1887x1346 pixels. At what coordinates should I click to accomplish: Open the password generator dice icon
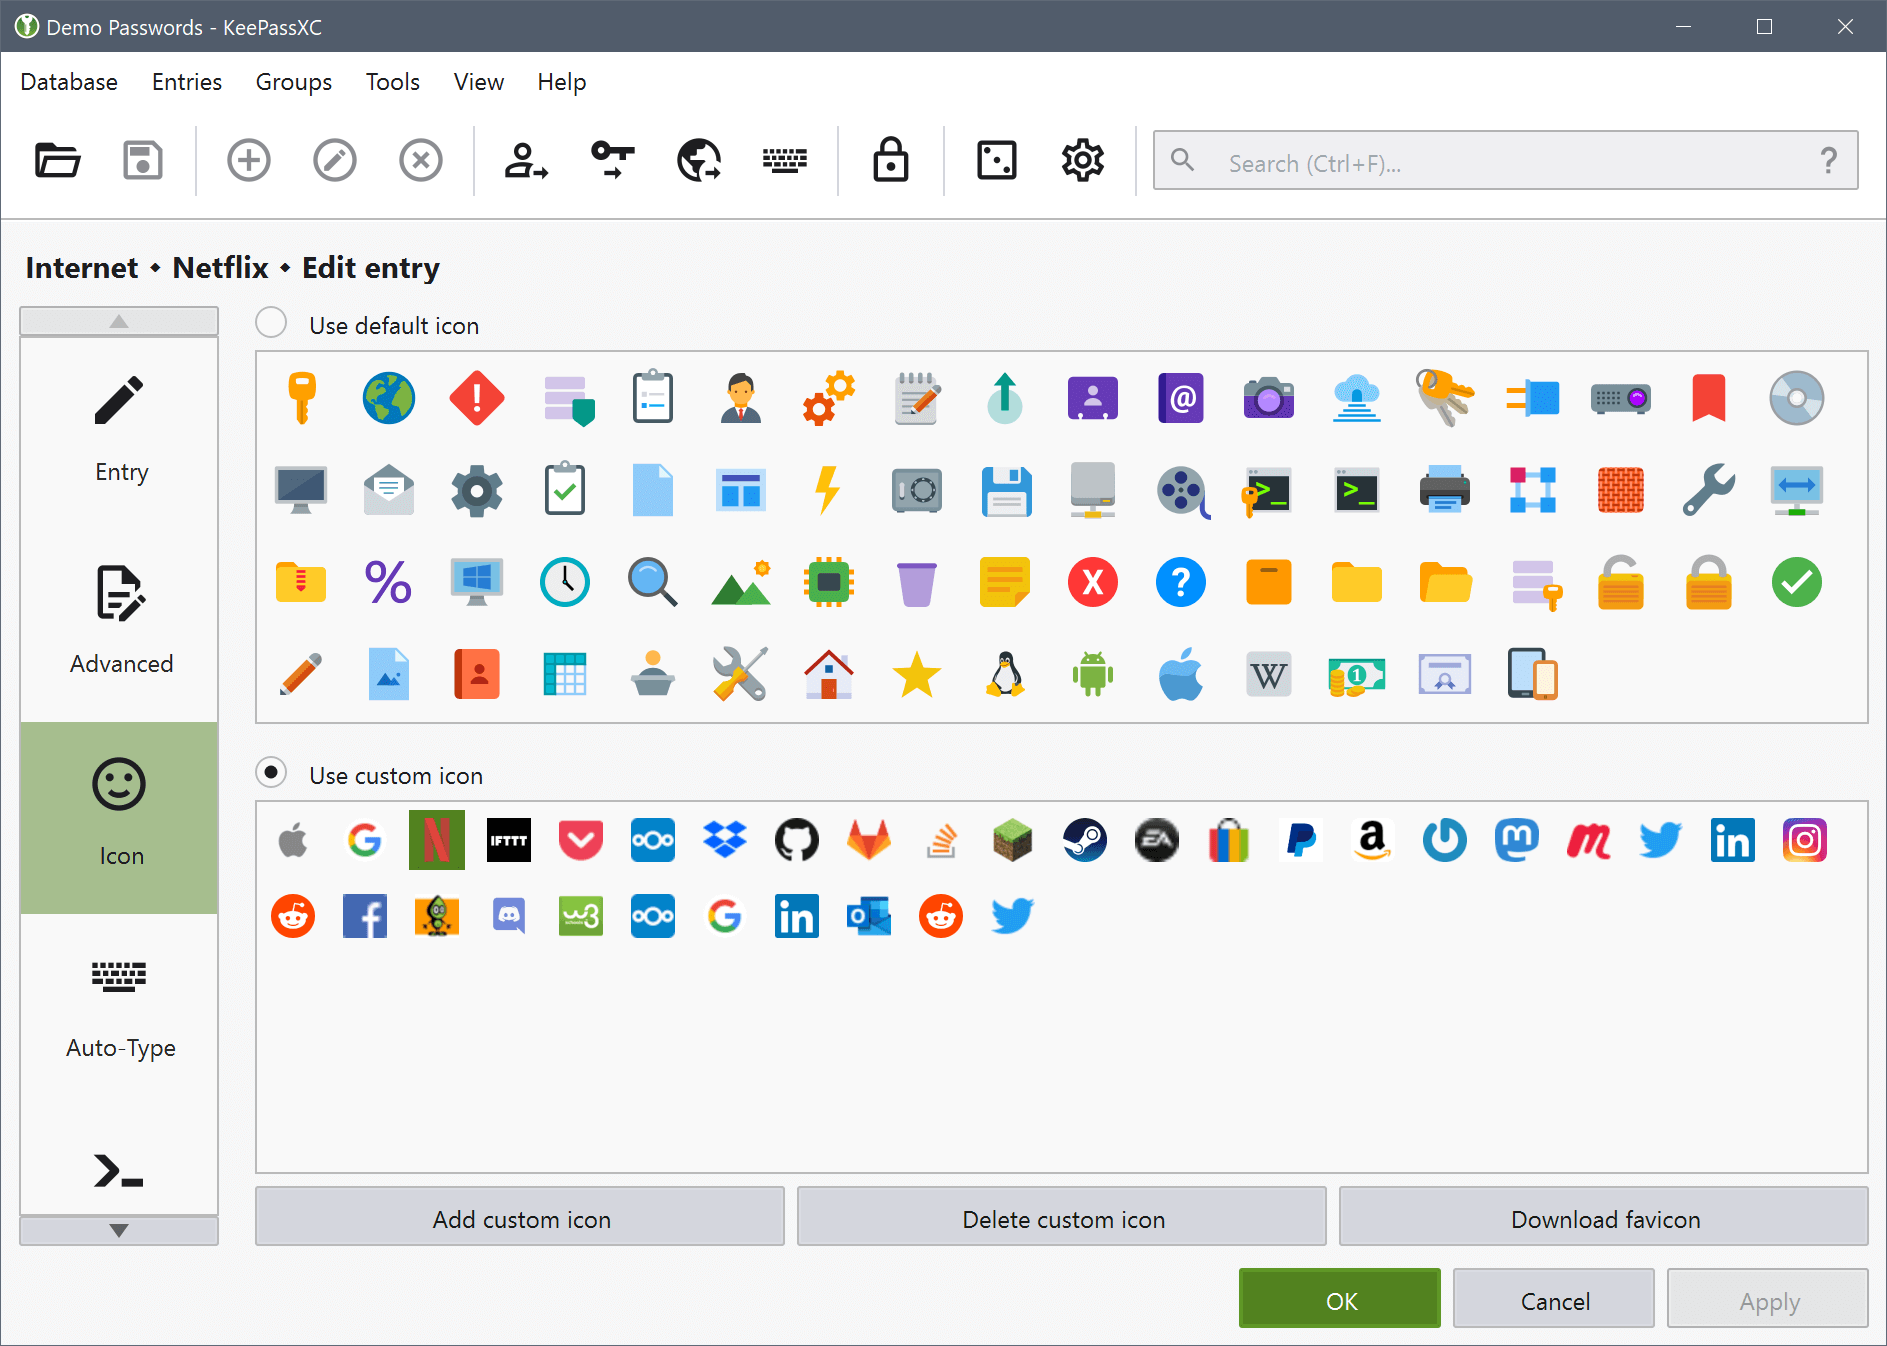tap(995, 160)
